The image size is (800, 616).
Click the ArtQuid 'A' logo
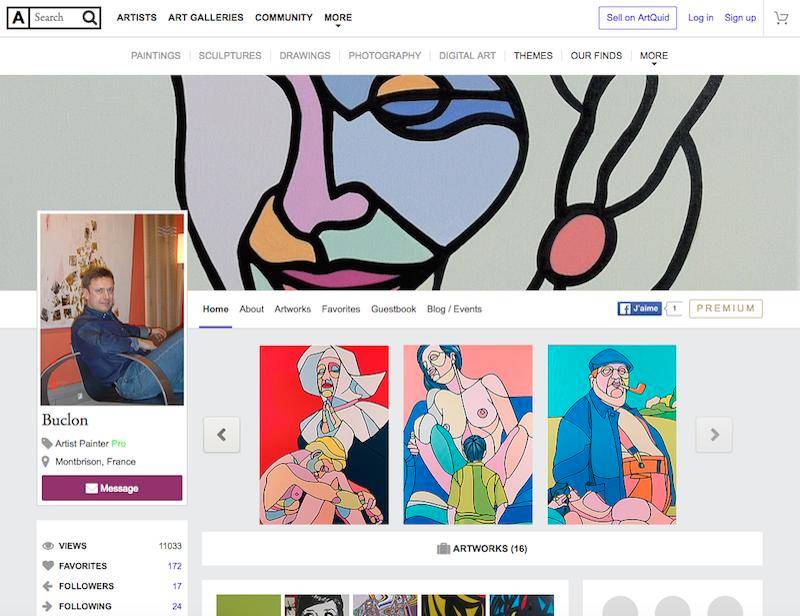(x=18, y=18)
